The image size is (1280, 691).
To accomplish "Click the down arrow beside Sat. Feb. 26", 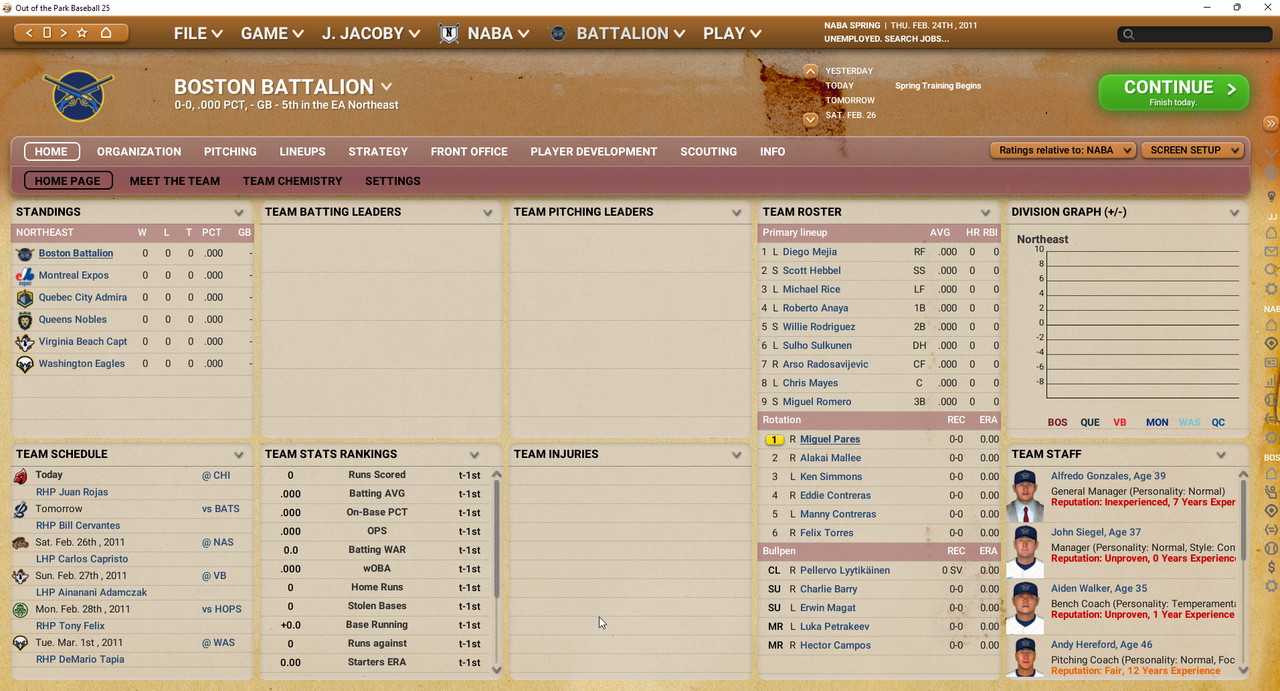I will pyautogui.click(x=810, y=119).
